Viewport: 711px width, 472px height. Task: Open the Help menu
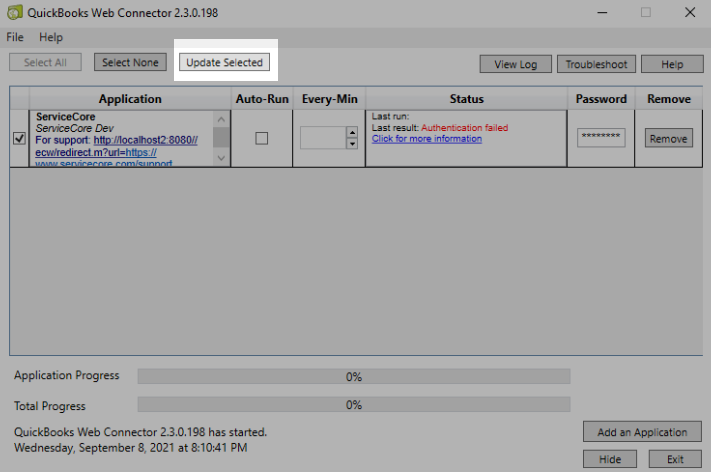tap(51, 37)
